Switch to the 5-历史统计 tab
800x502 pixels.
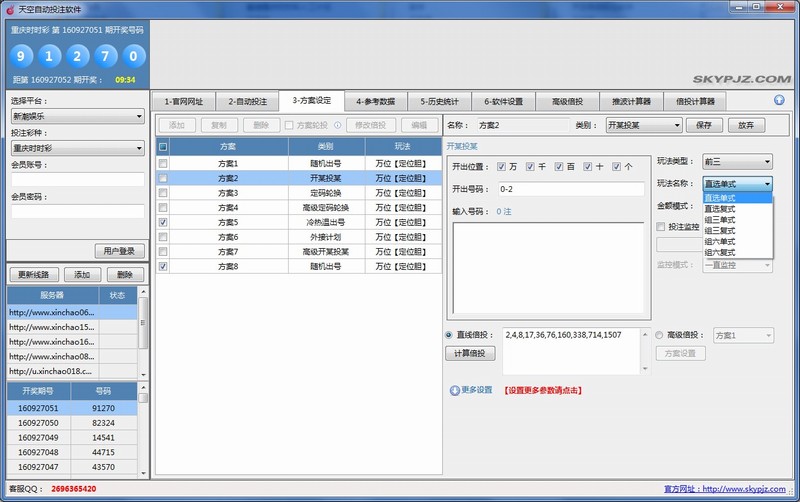tap(441, 101)
